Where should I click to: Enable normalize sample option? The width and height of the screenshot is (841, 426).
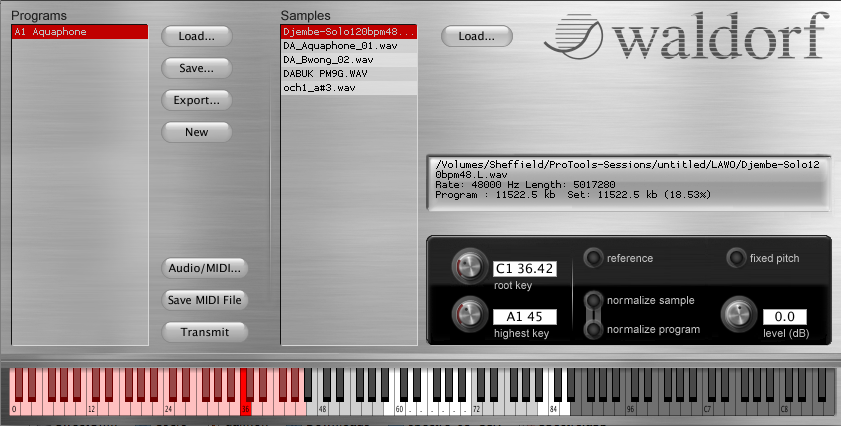click(593, 300)
